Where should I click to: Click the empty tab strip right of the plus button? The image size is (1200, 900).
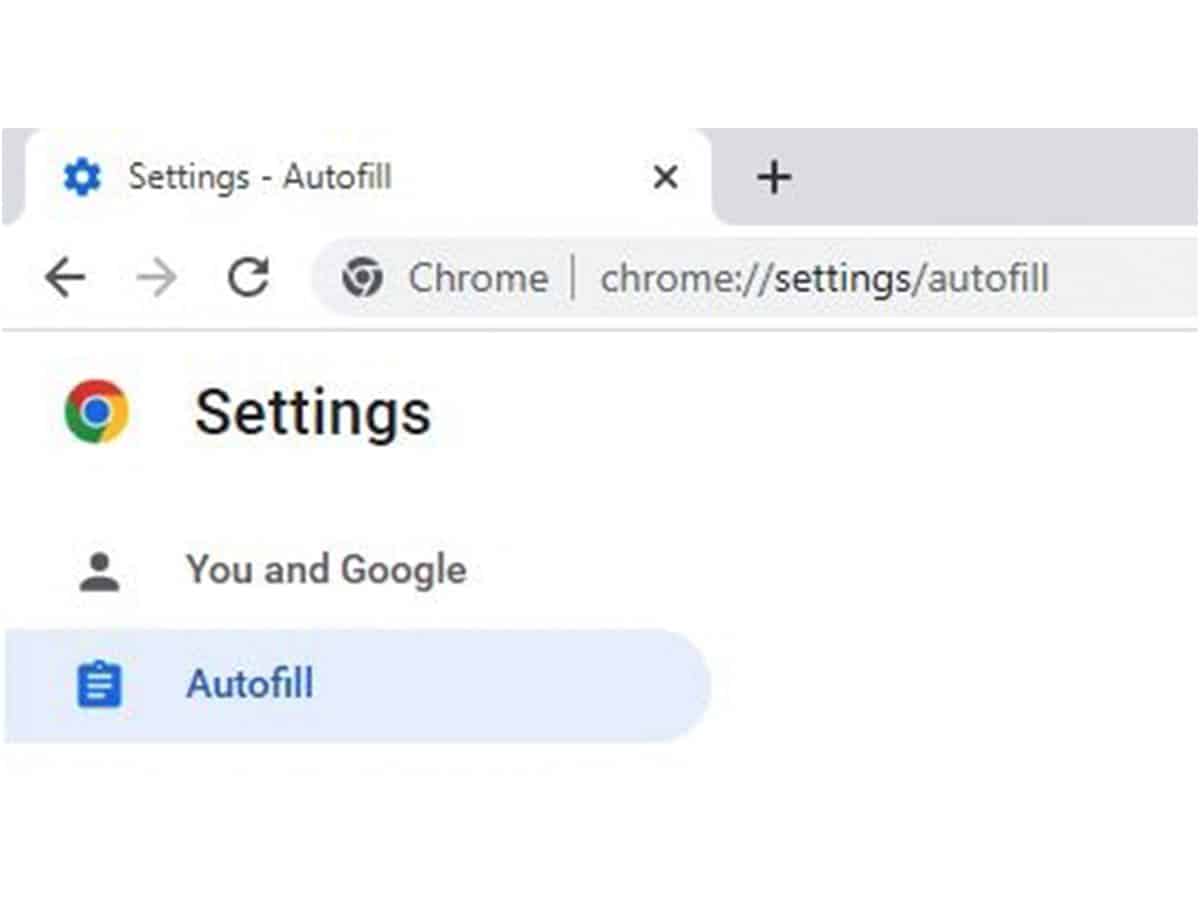coord(1000,176)
